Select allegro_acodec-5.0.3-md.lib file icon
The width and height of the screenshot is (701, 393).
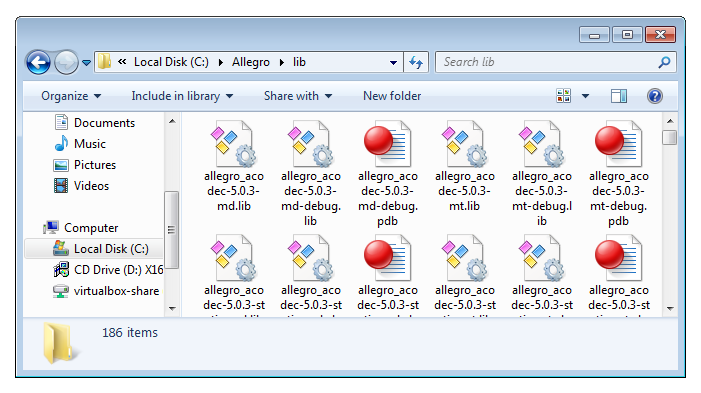click(234, 144)
